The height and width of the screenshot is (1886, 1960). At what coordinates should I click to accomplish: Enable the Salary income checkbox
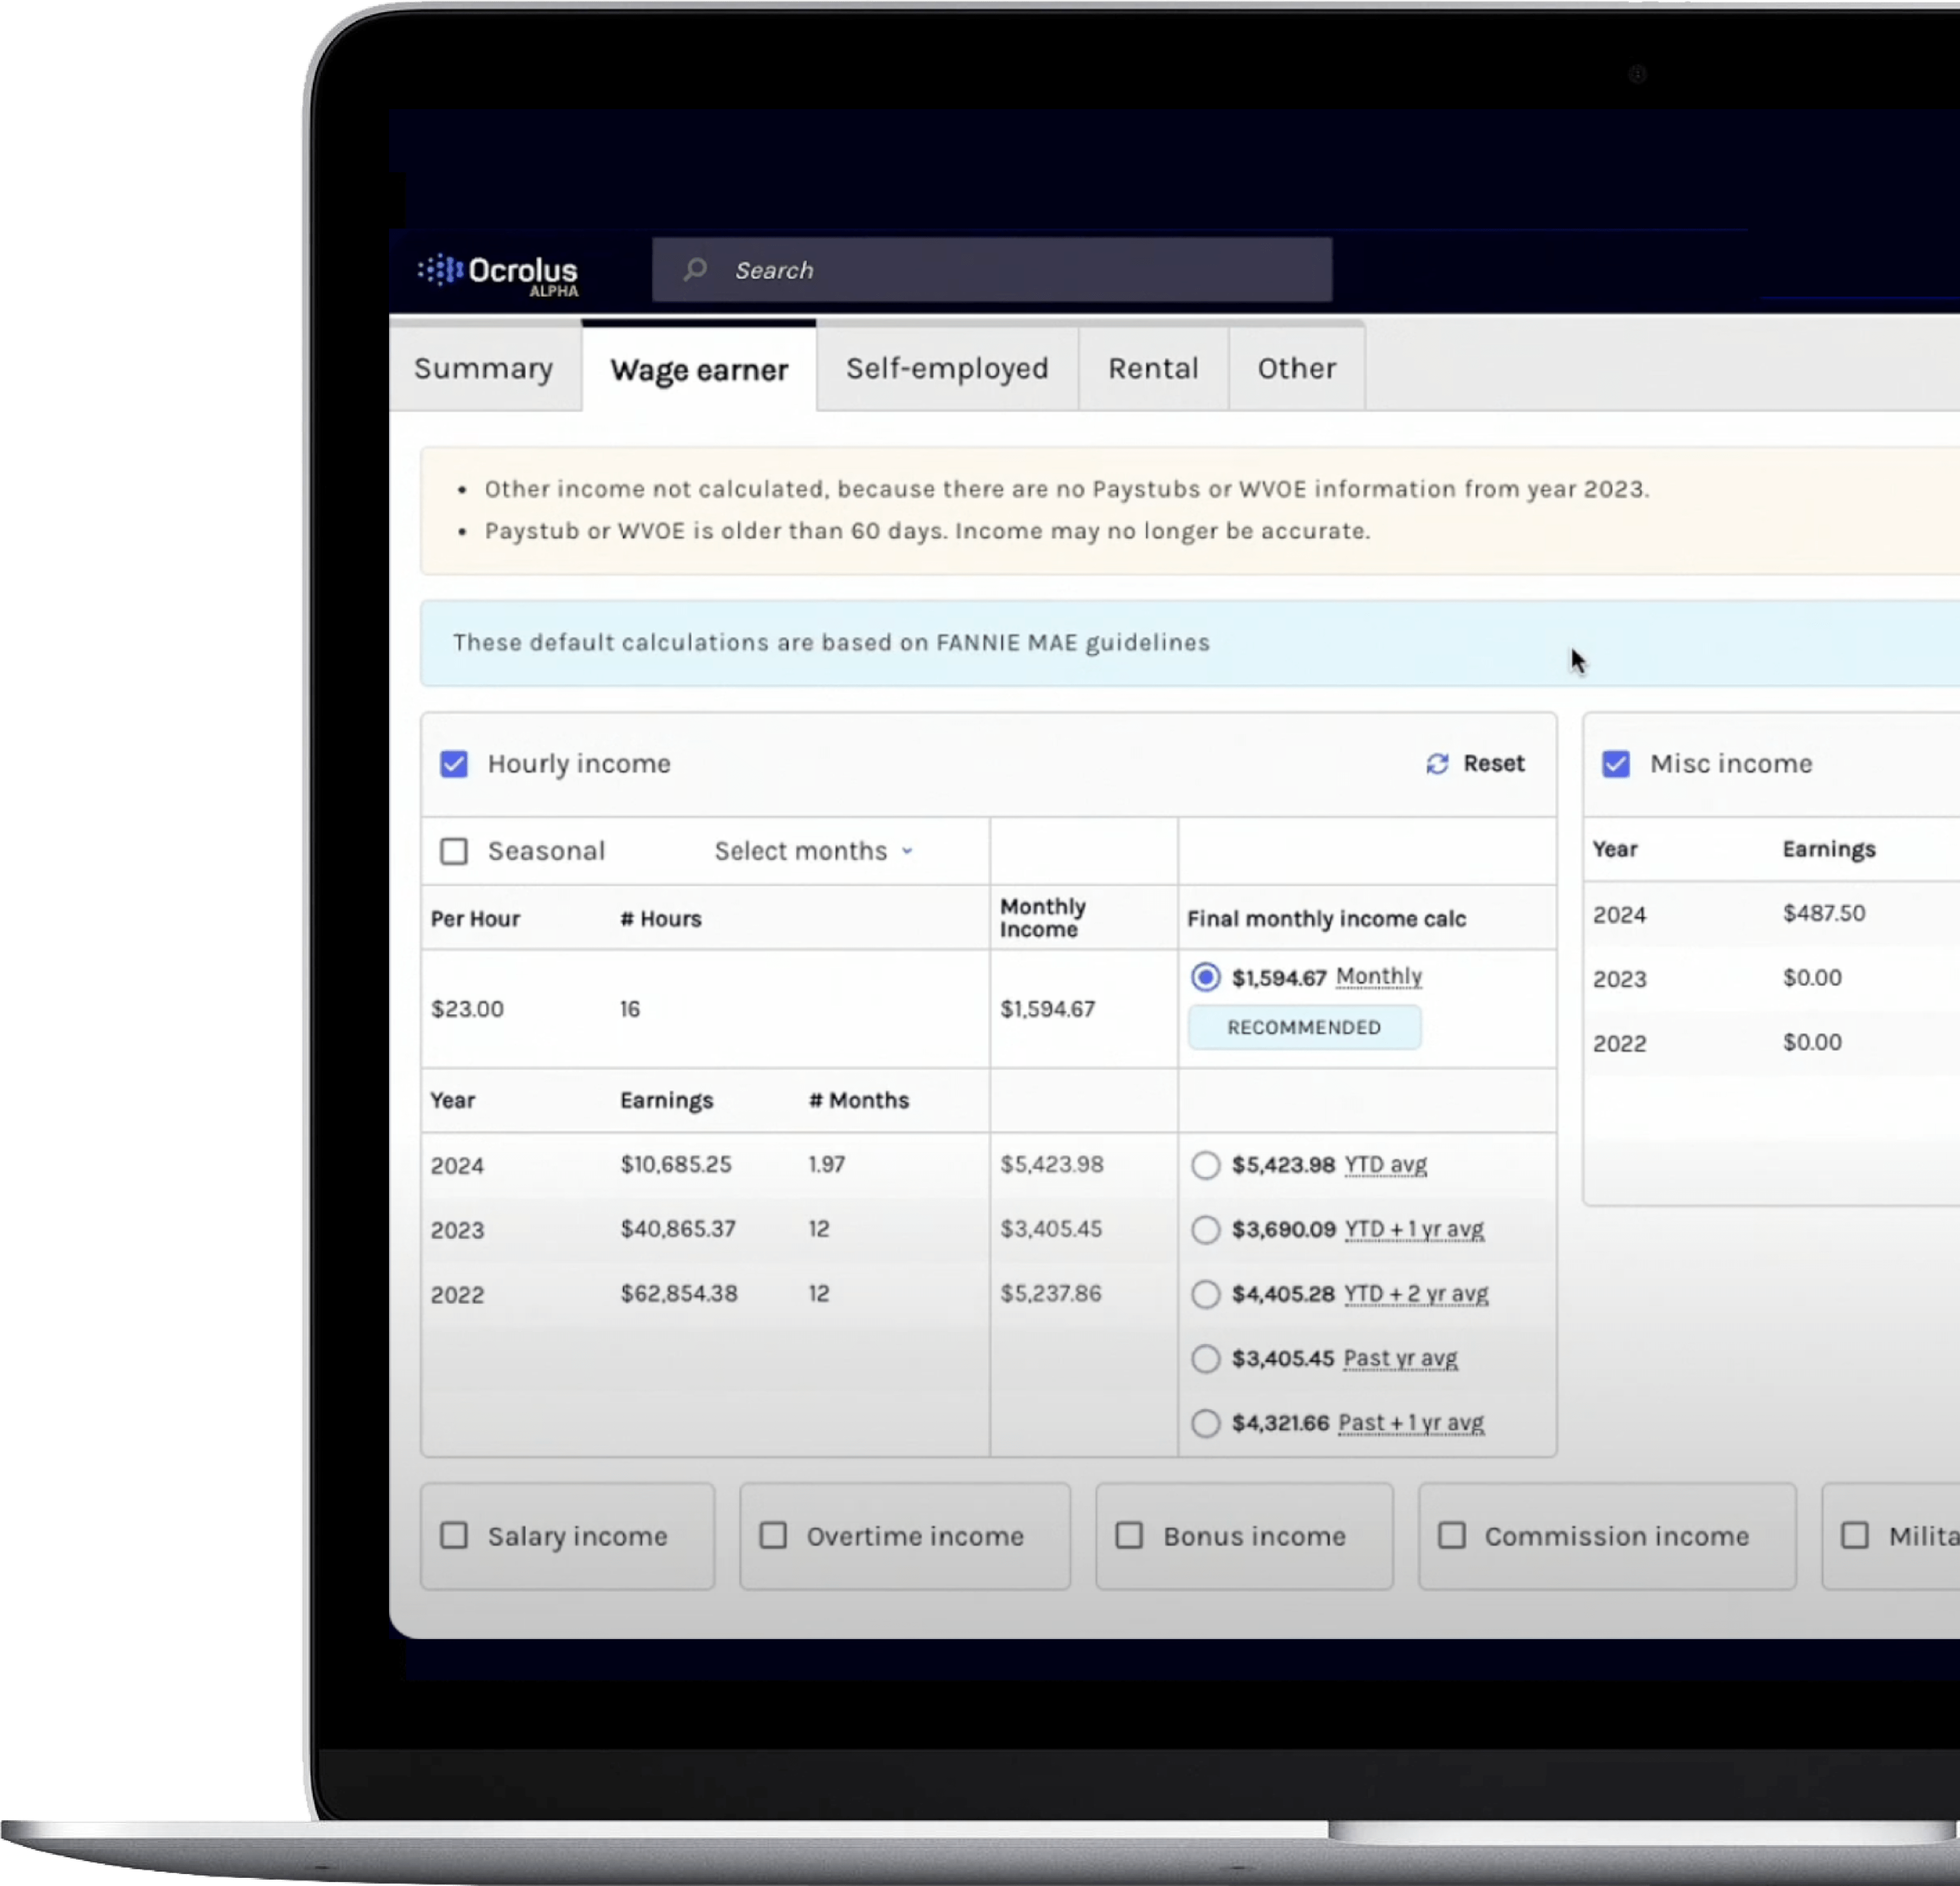454,1535
